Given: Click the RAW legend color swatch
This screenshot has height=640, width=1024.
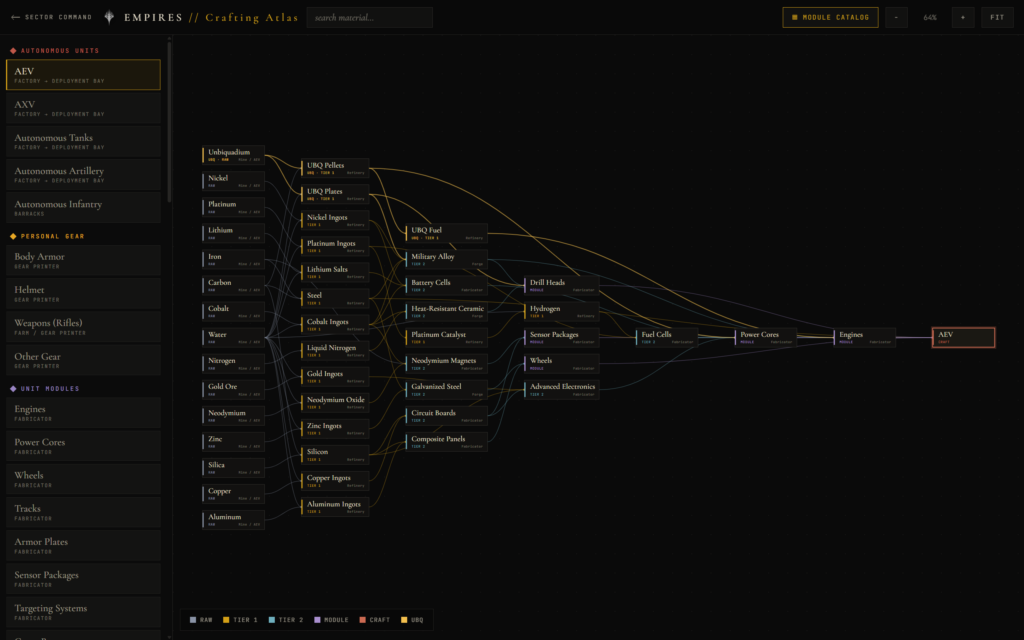Looking at the screenshot, I should tap(193, 620).
